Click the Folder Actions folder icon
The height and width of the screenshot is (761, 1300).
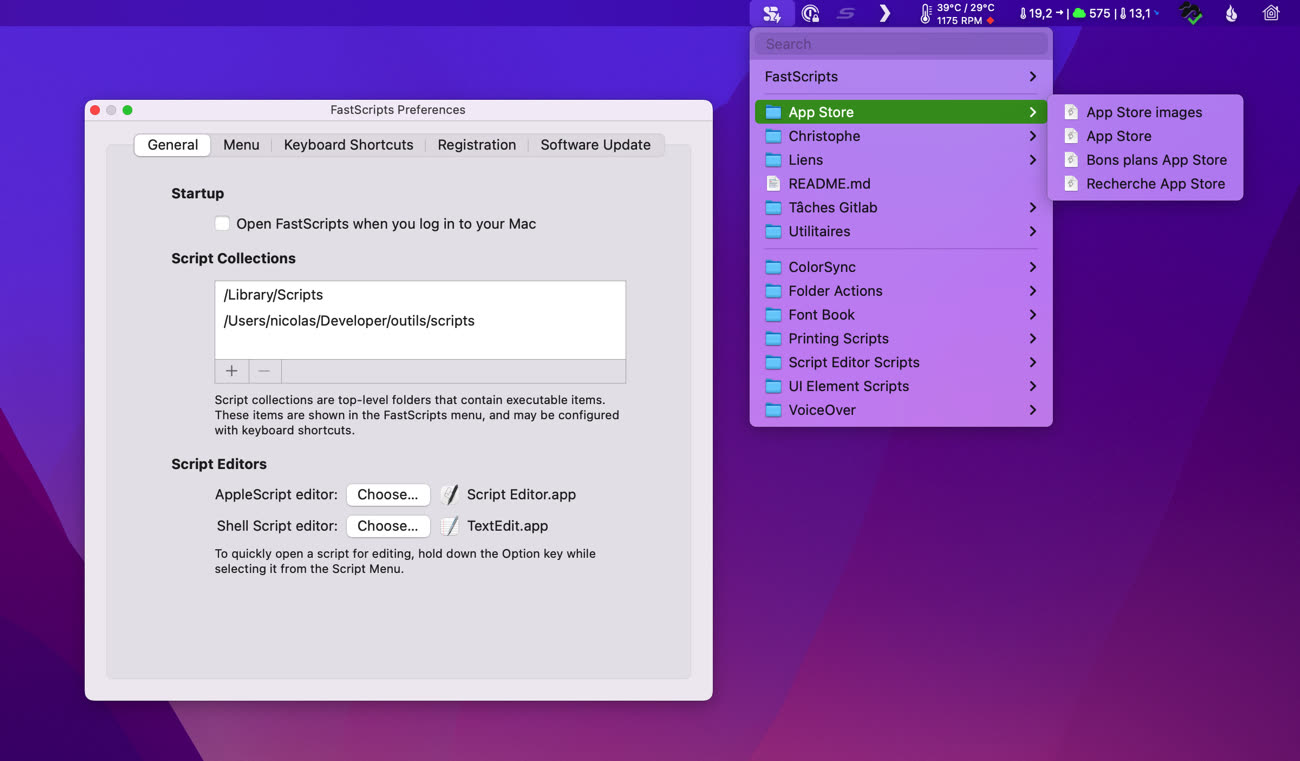point(773,291)
